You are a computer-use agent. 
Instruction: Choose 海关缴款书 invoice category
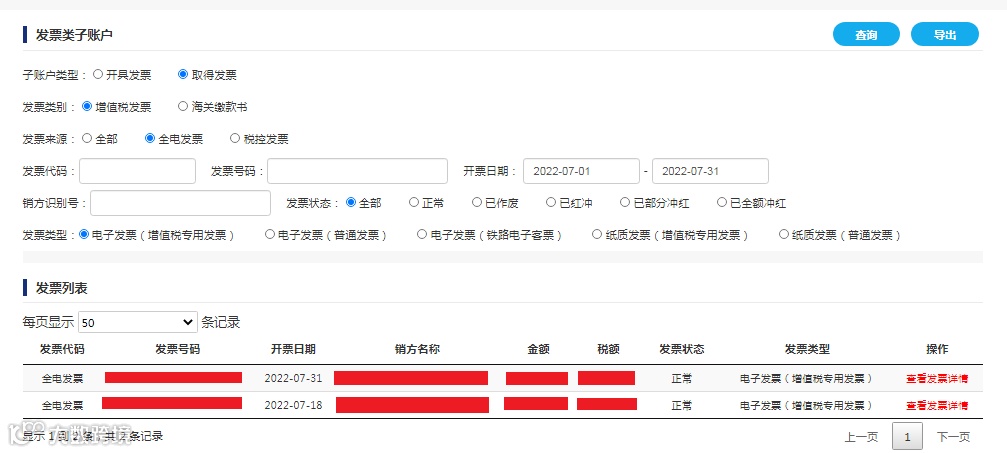tap(182, 106)
